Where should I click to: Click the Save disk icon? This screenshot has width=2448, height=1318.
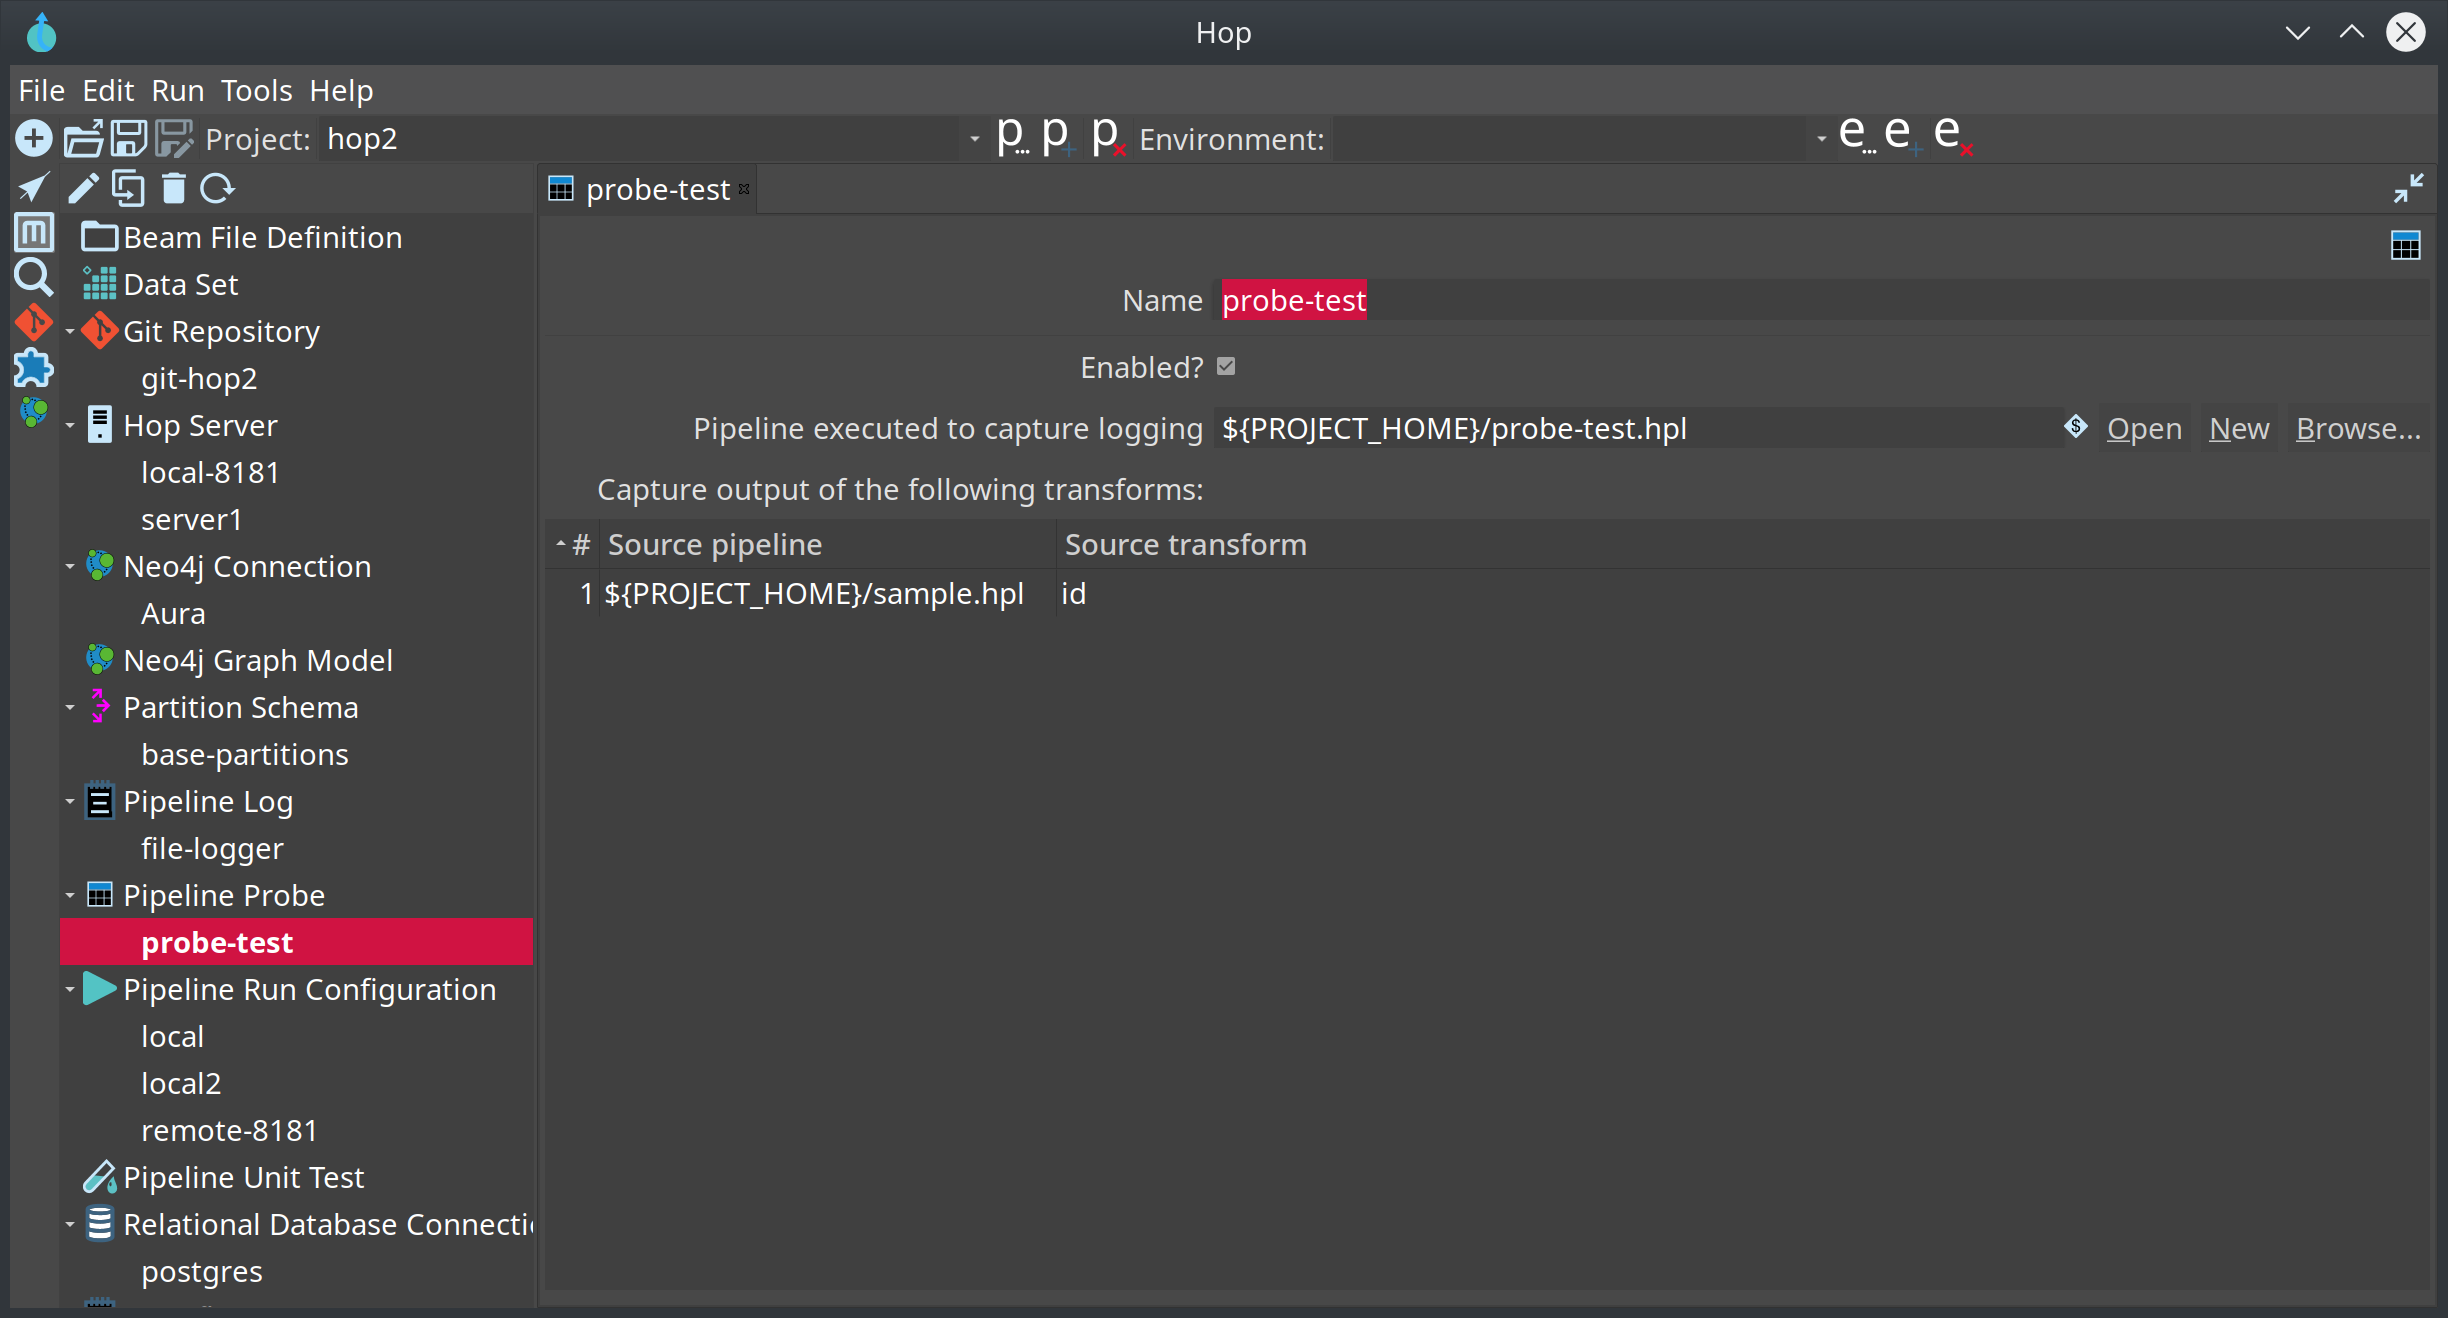(x=128, y=138)
